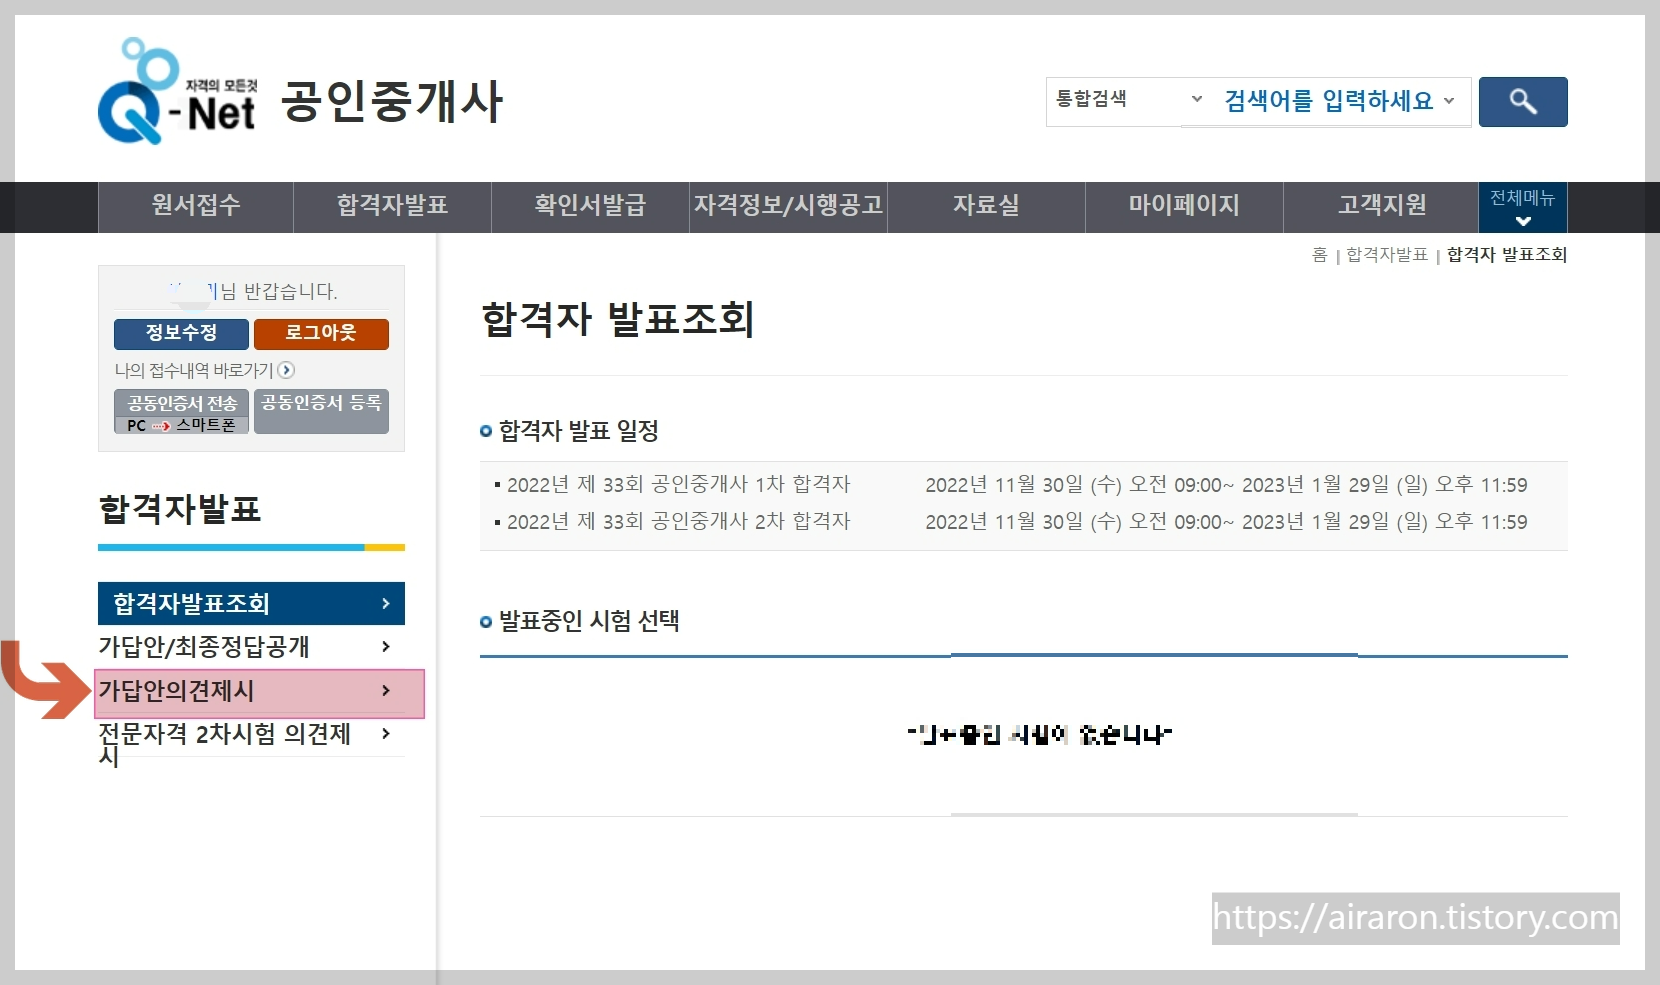The height and width of the screenshot is (985, 1660).
Task: Click the 정보수정 button
Action: (x=180, y=334)
